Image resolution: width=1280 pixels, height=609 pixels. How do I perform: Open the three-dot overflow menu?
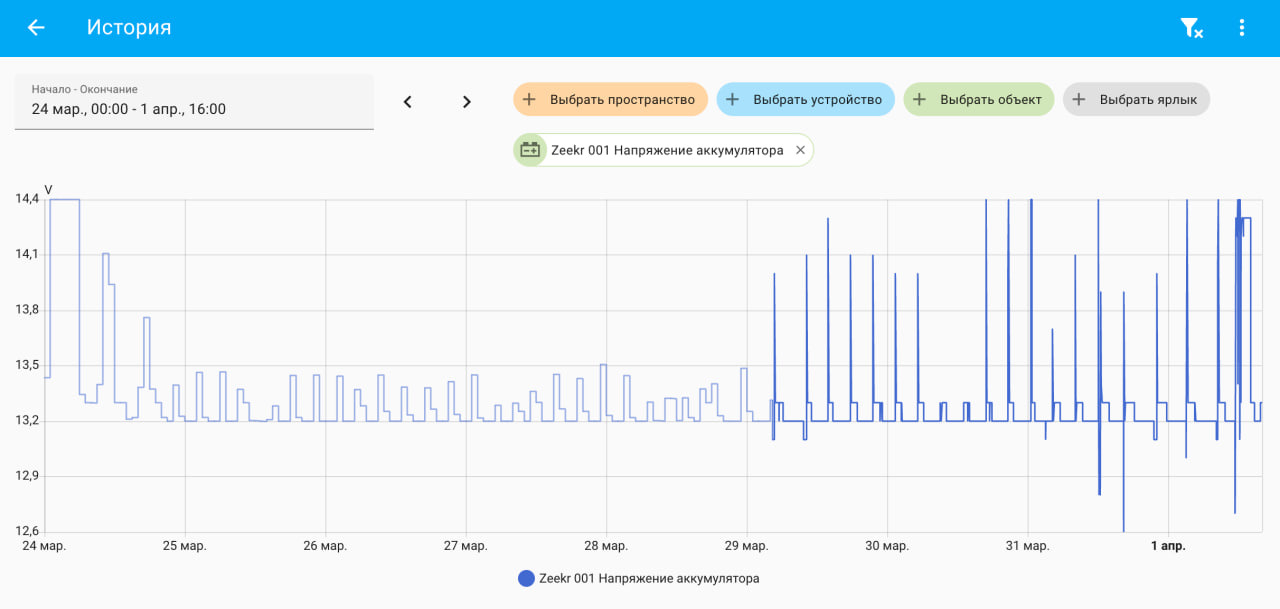tap(1242, 28)
